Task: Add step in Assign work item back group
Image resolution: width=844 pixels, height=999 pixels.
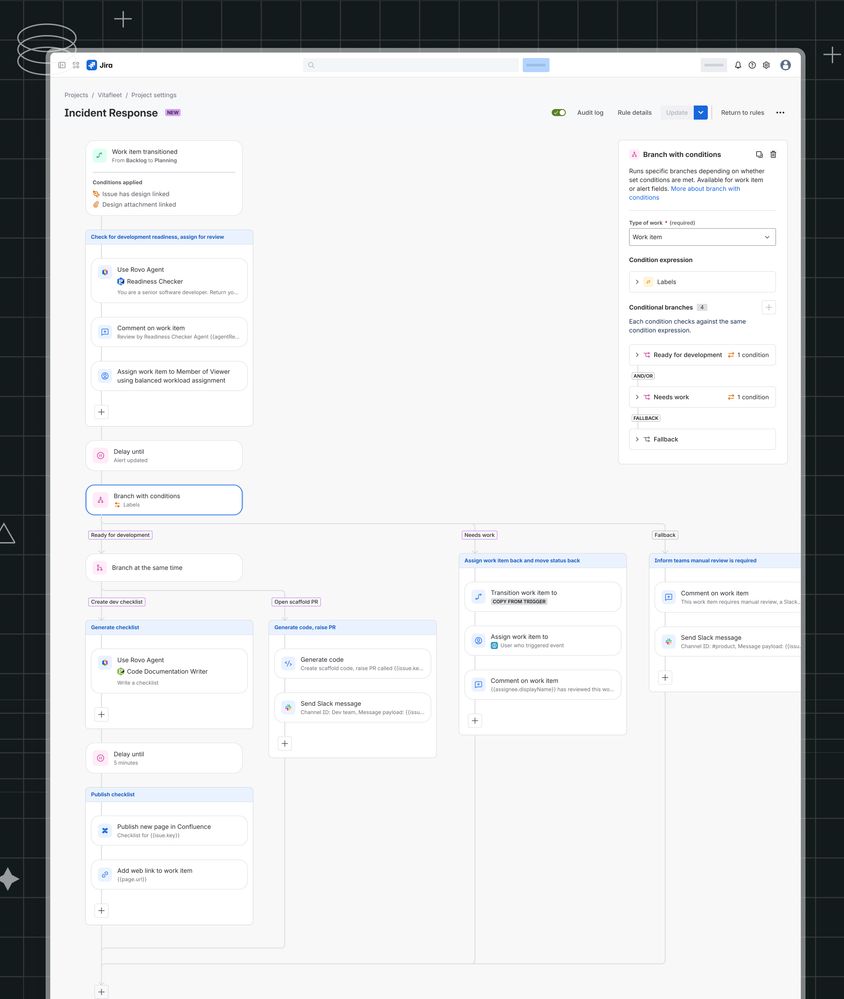Action: [x=475, y=721]
